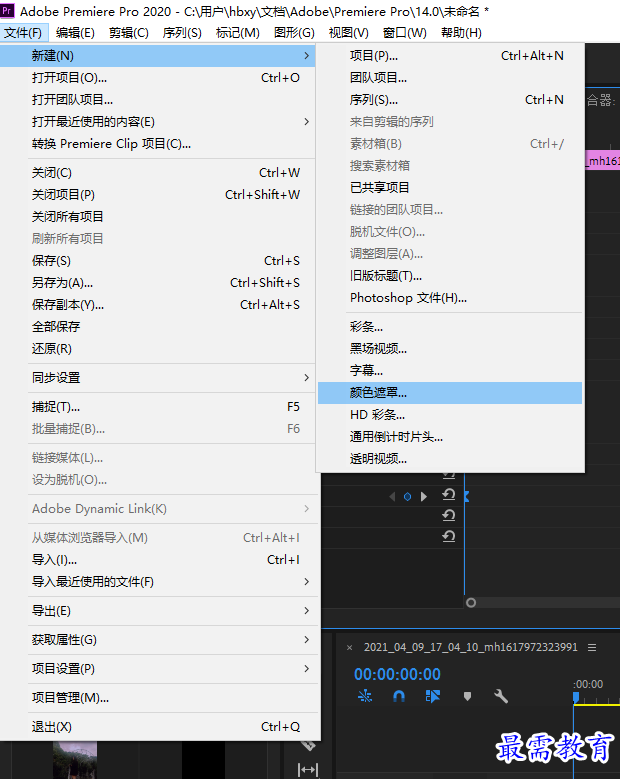Go to next keyframe arrow
Viewport: 620px width, 779px height.
tap(423, 496)
